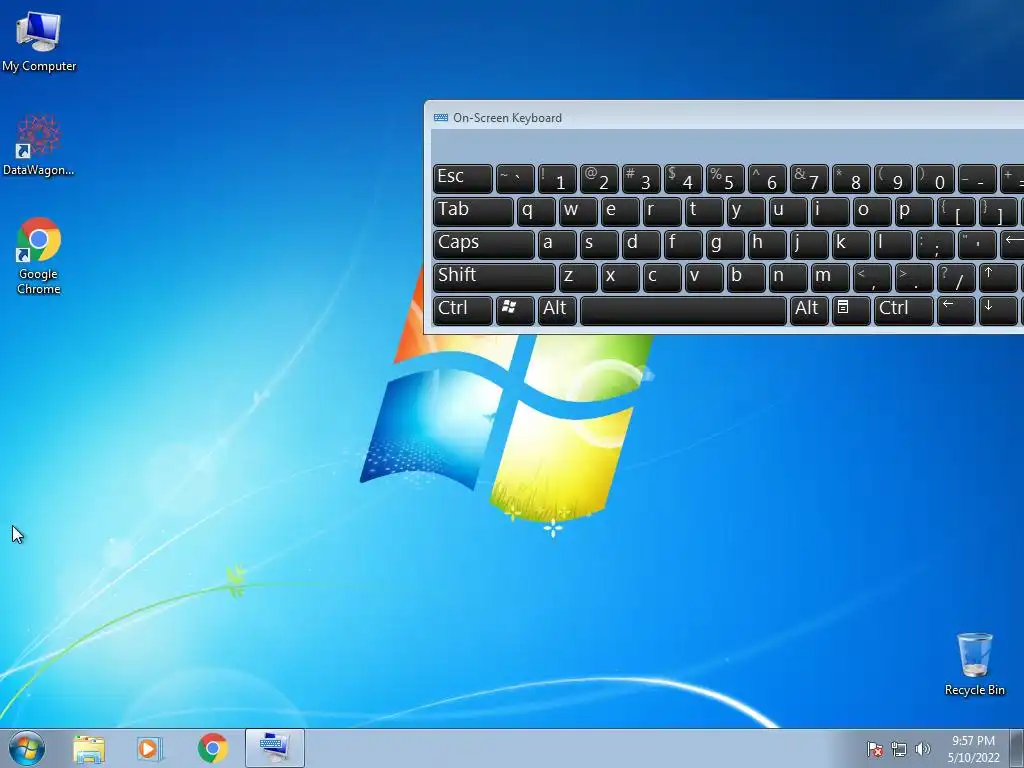Open the Windows Start menu orb
Image resolution: width=1024 pixels, height=768 pixels.
(27, 748)
